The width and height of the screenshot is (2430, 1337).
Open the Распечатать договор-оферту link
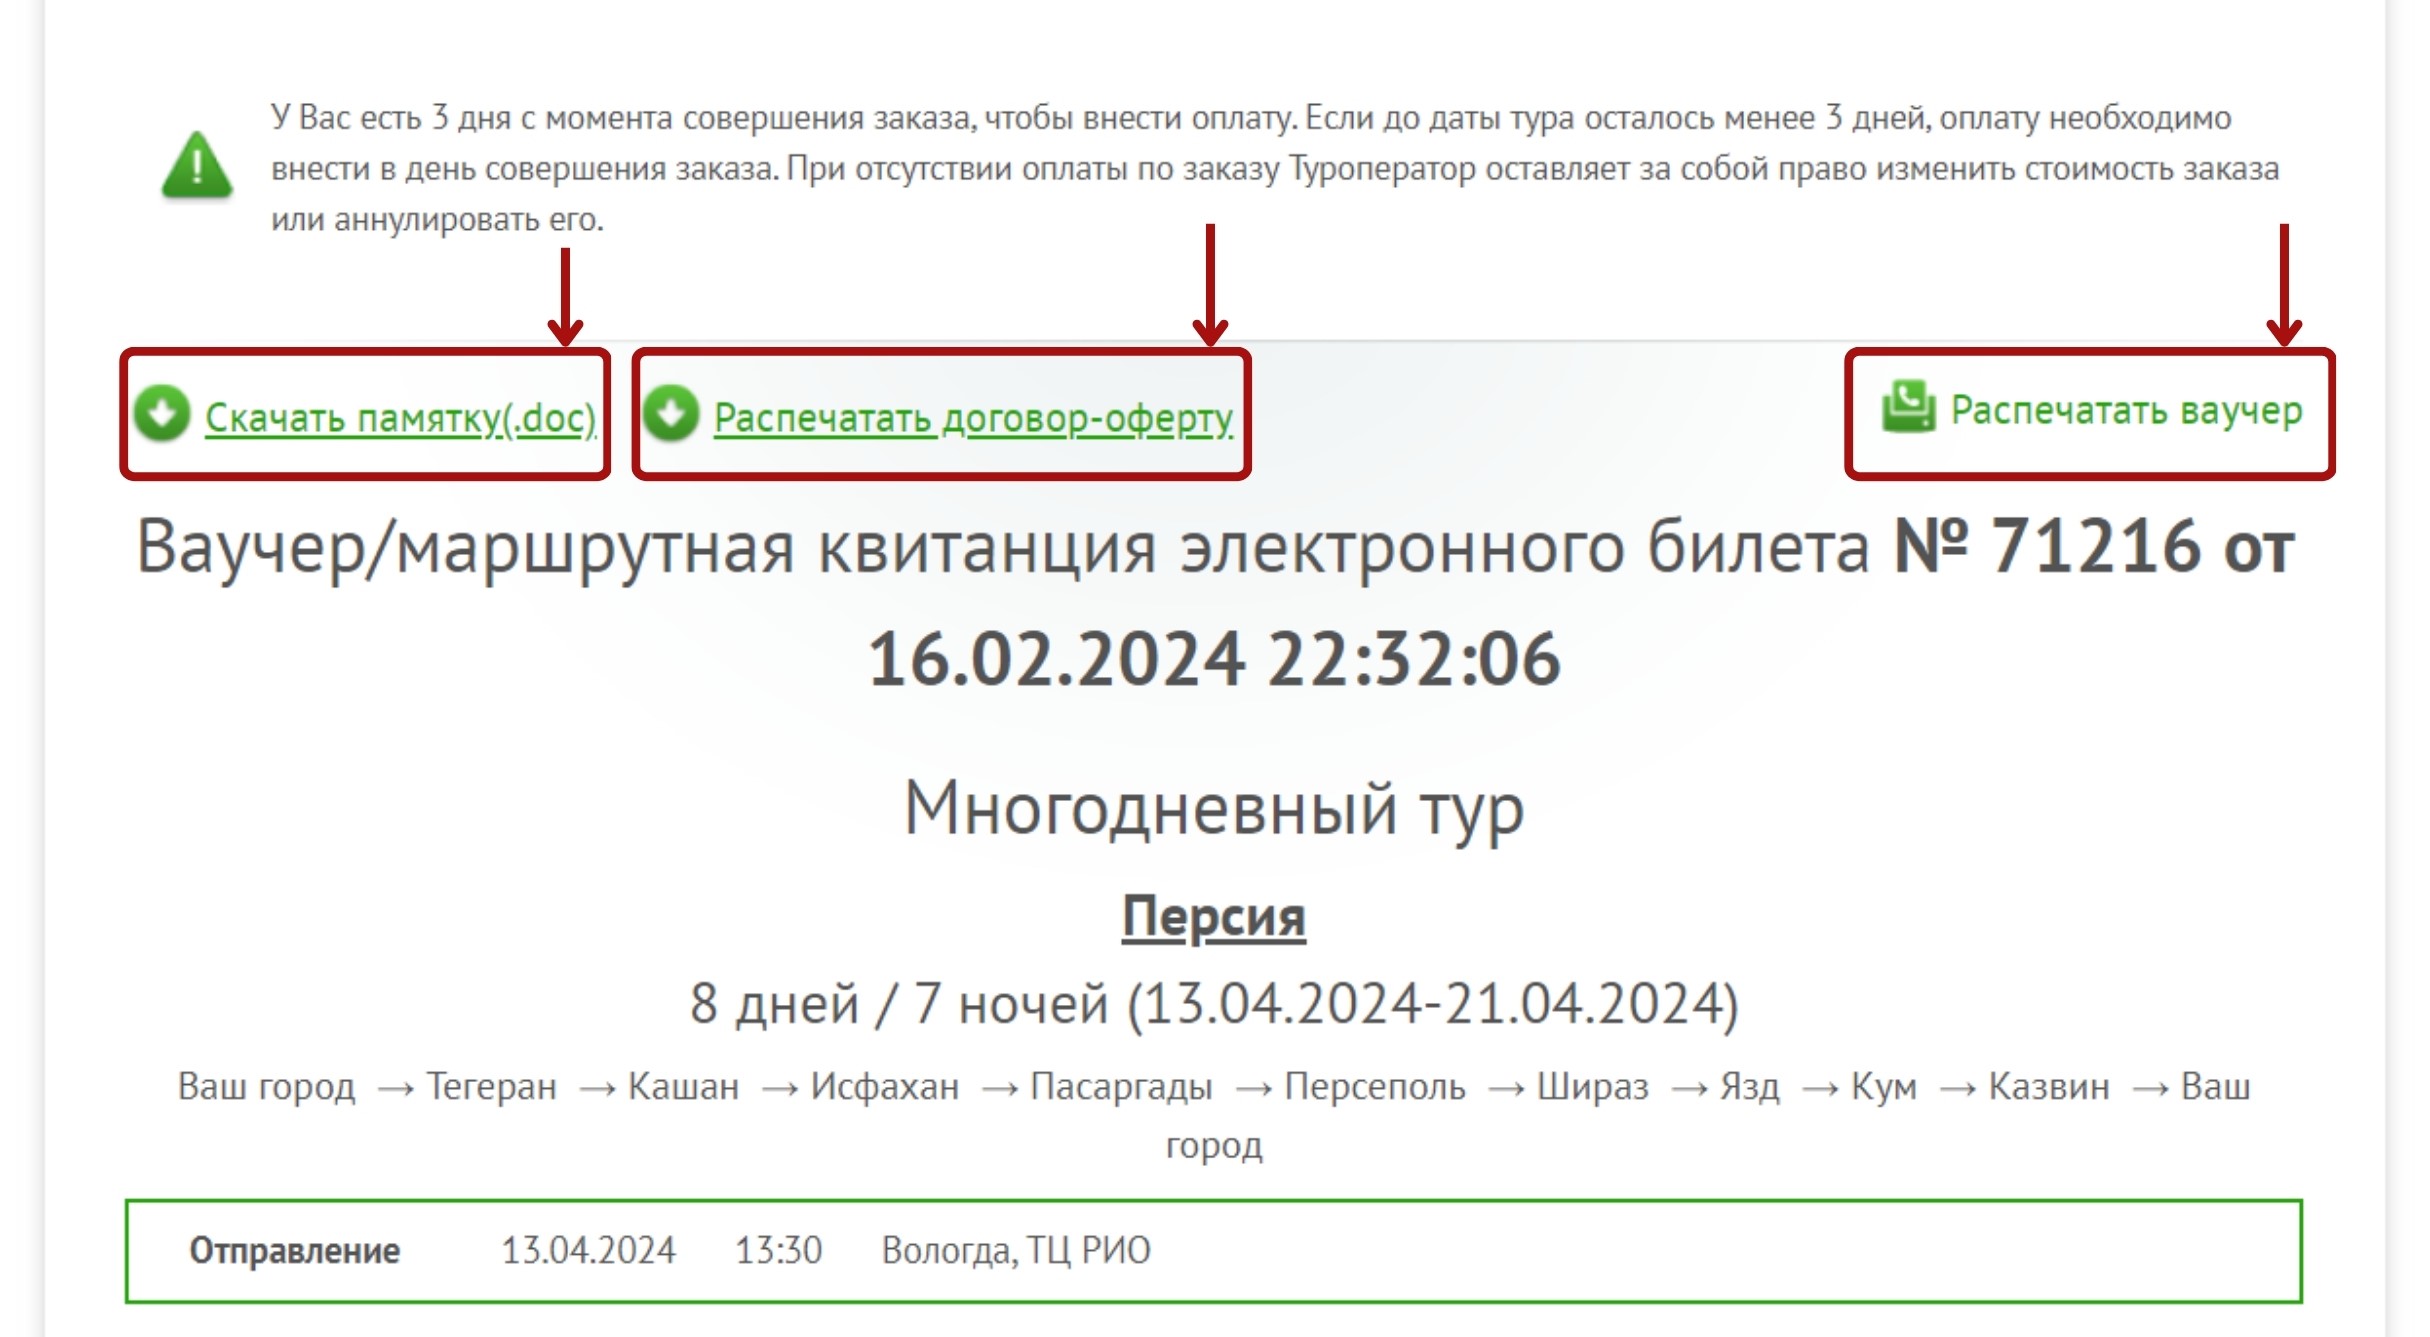pyautogui.click(x=972, y=417)
